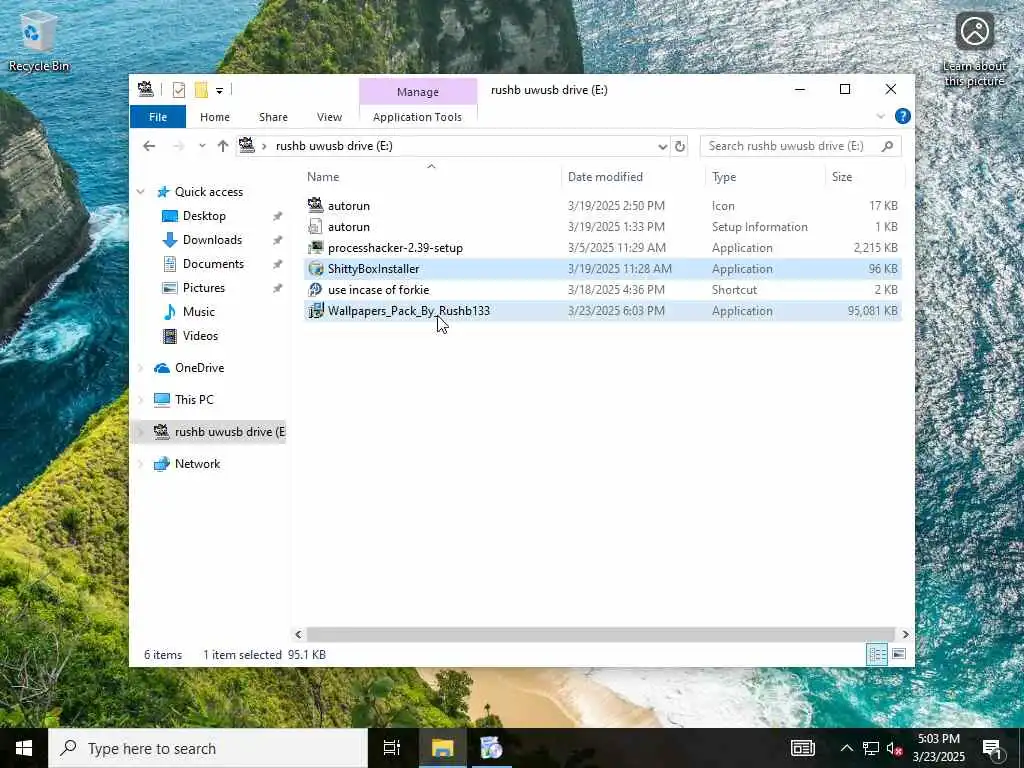
Task: Show hidden system tray icons
Action: point(846,748)
